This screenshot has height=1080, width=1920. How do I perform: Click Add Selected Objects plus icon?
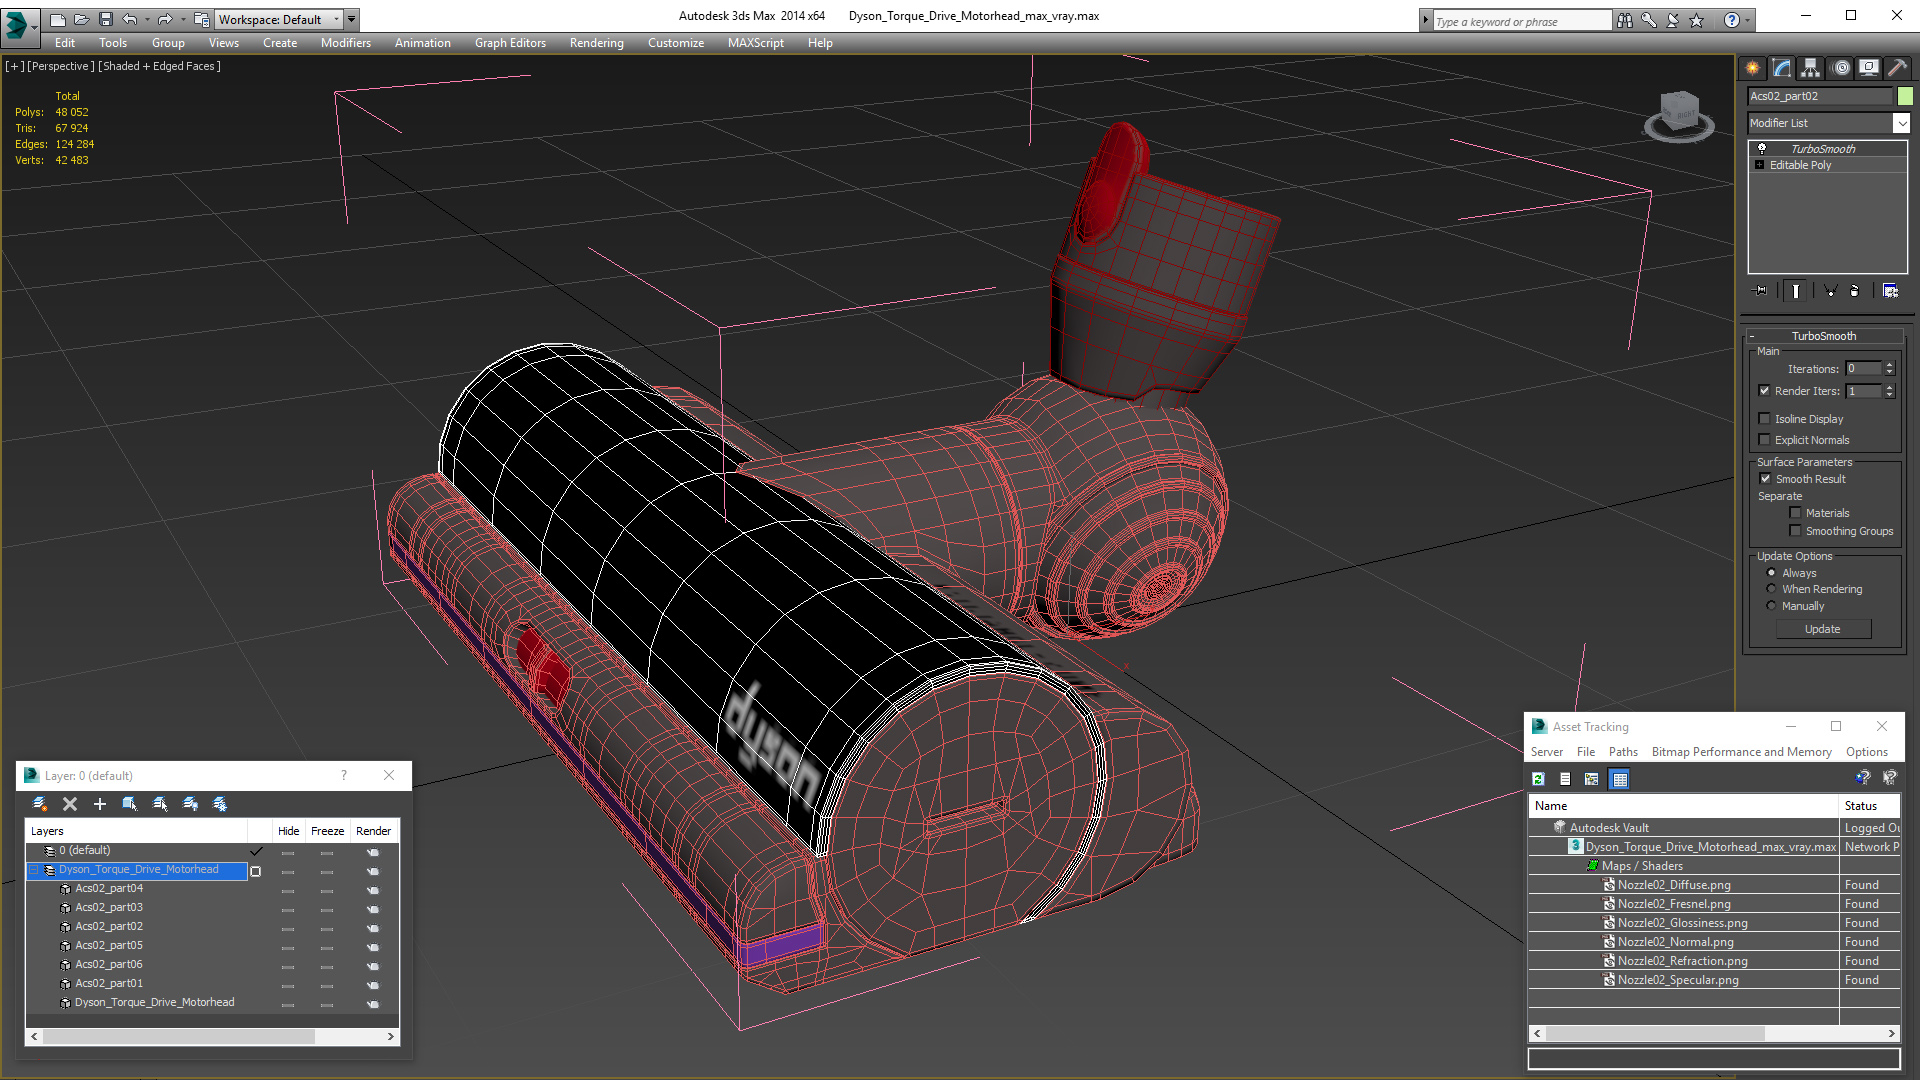(100, 804)
